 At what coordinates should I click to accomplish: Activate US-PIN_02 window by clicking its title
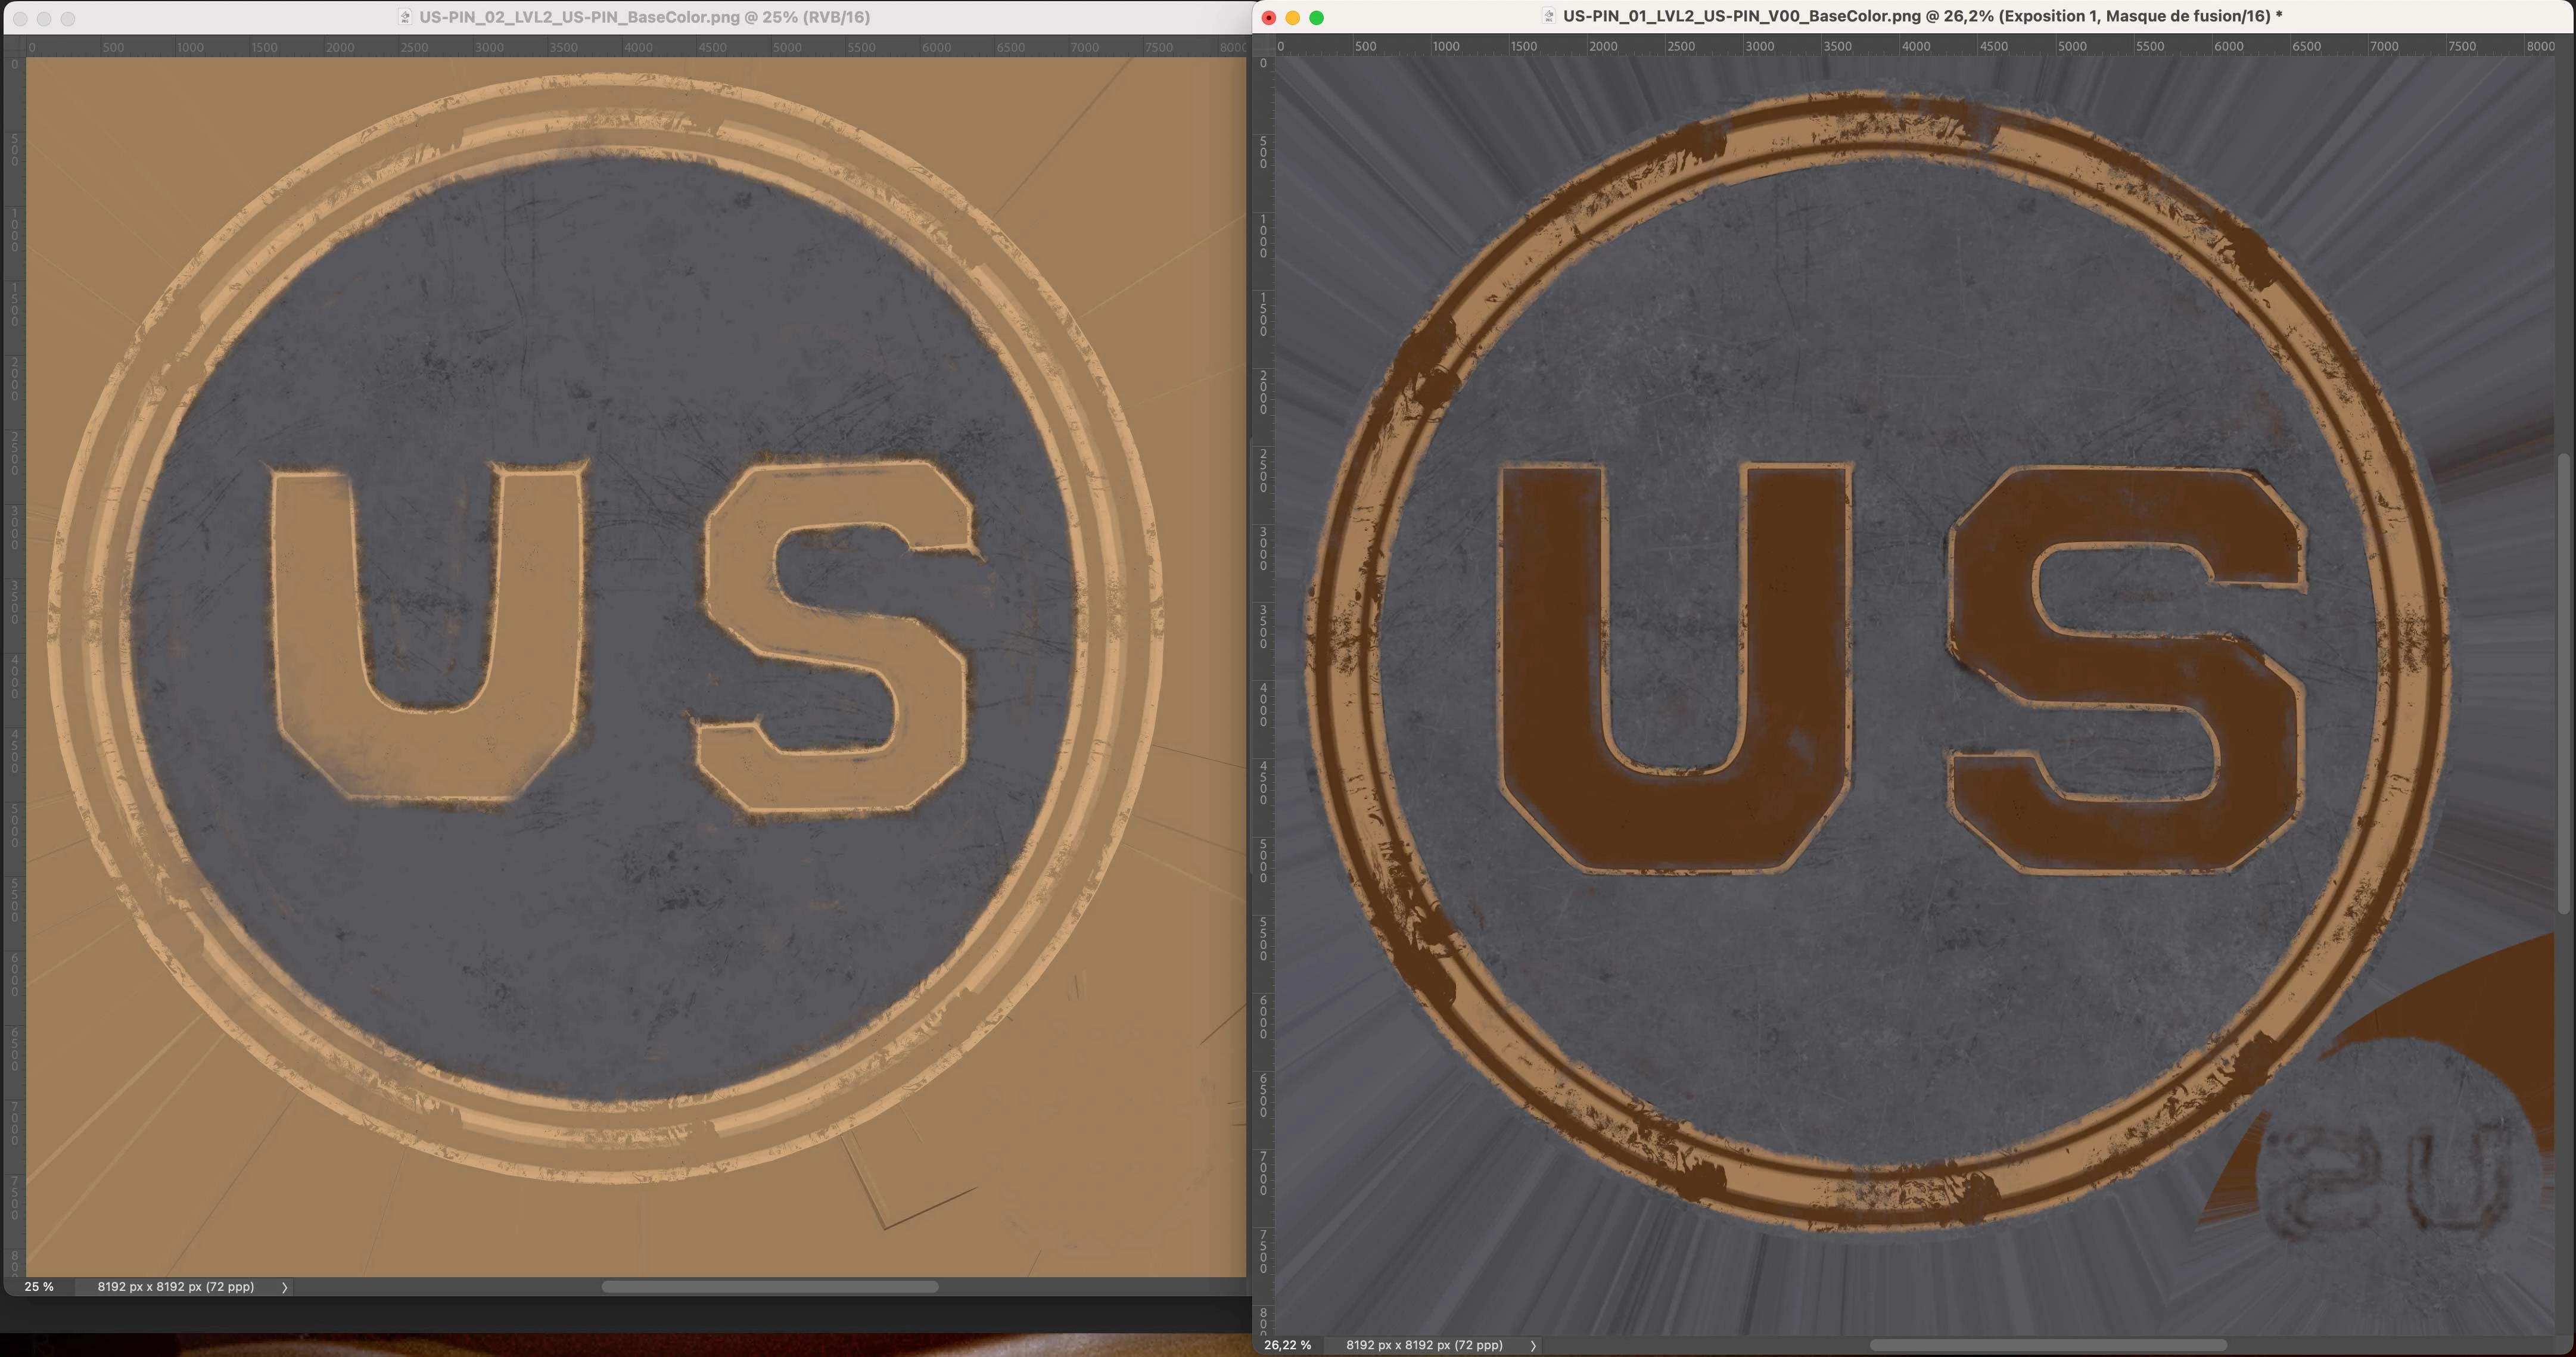(644, 17)
